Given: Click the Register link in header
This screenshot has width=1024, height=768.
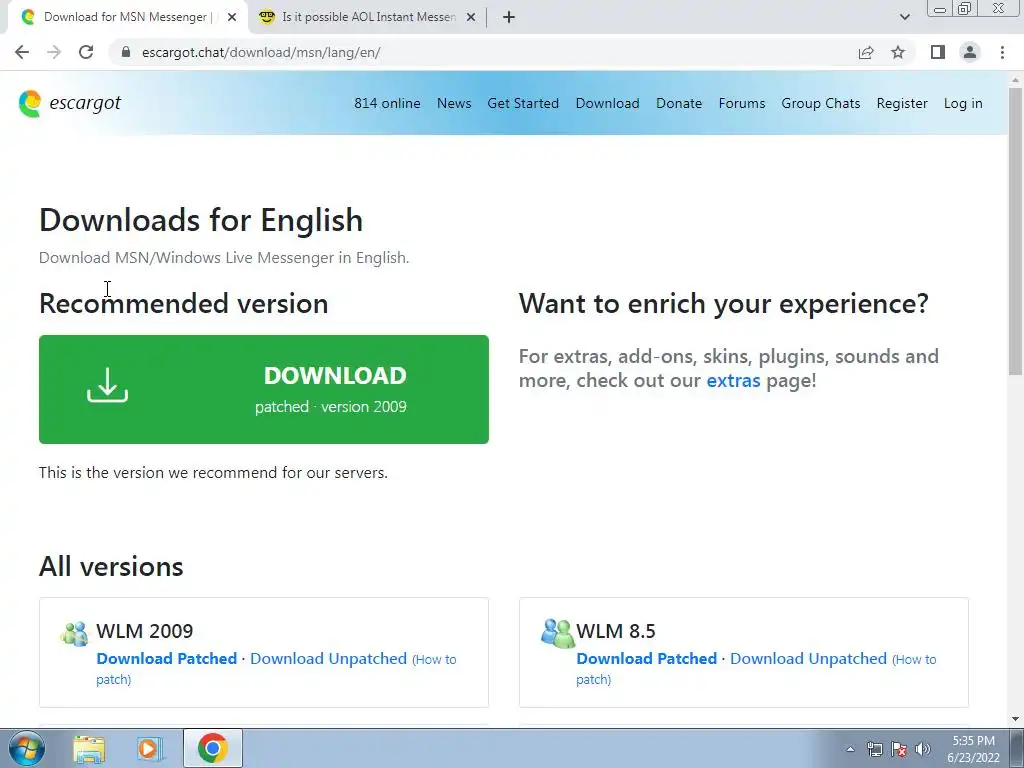Looking at the screenshot, I should pyautogui.click(x=902, y=103).
